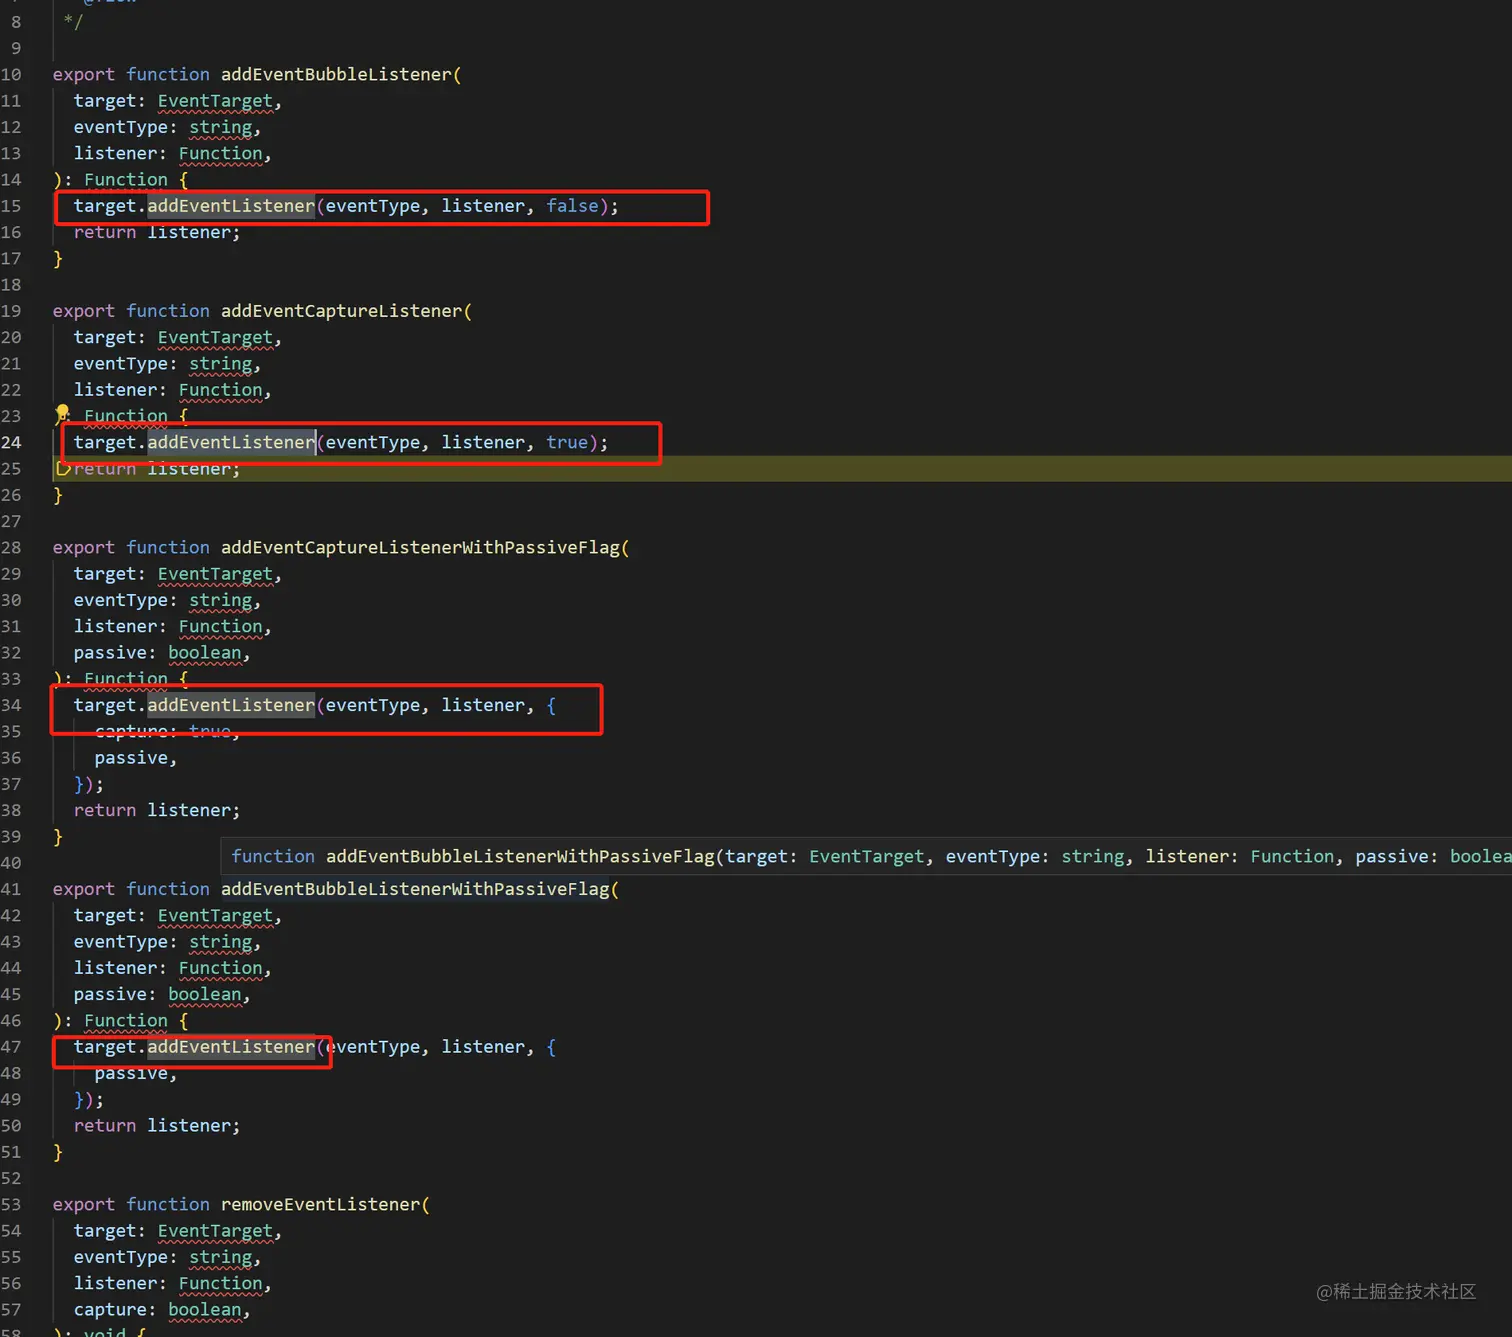Viewport: 1512px width, 1337px height.
Task: Click line number 53 in the gutter
Action: (x=11, y=1204)
